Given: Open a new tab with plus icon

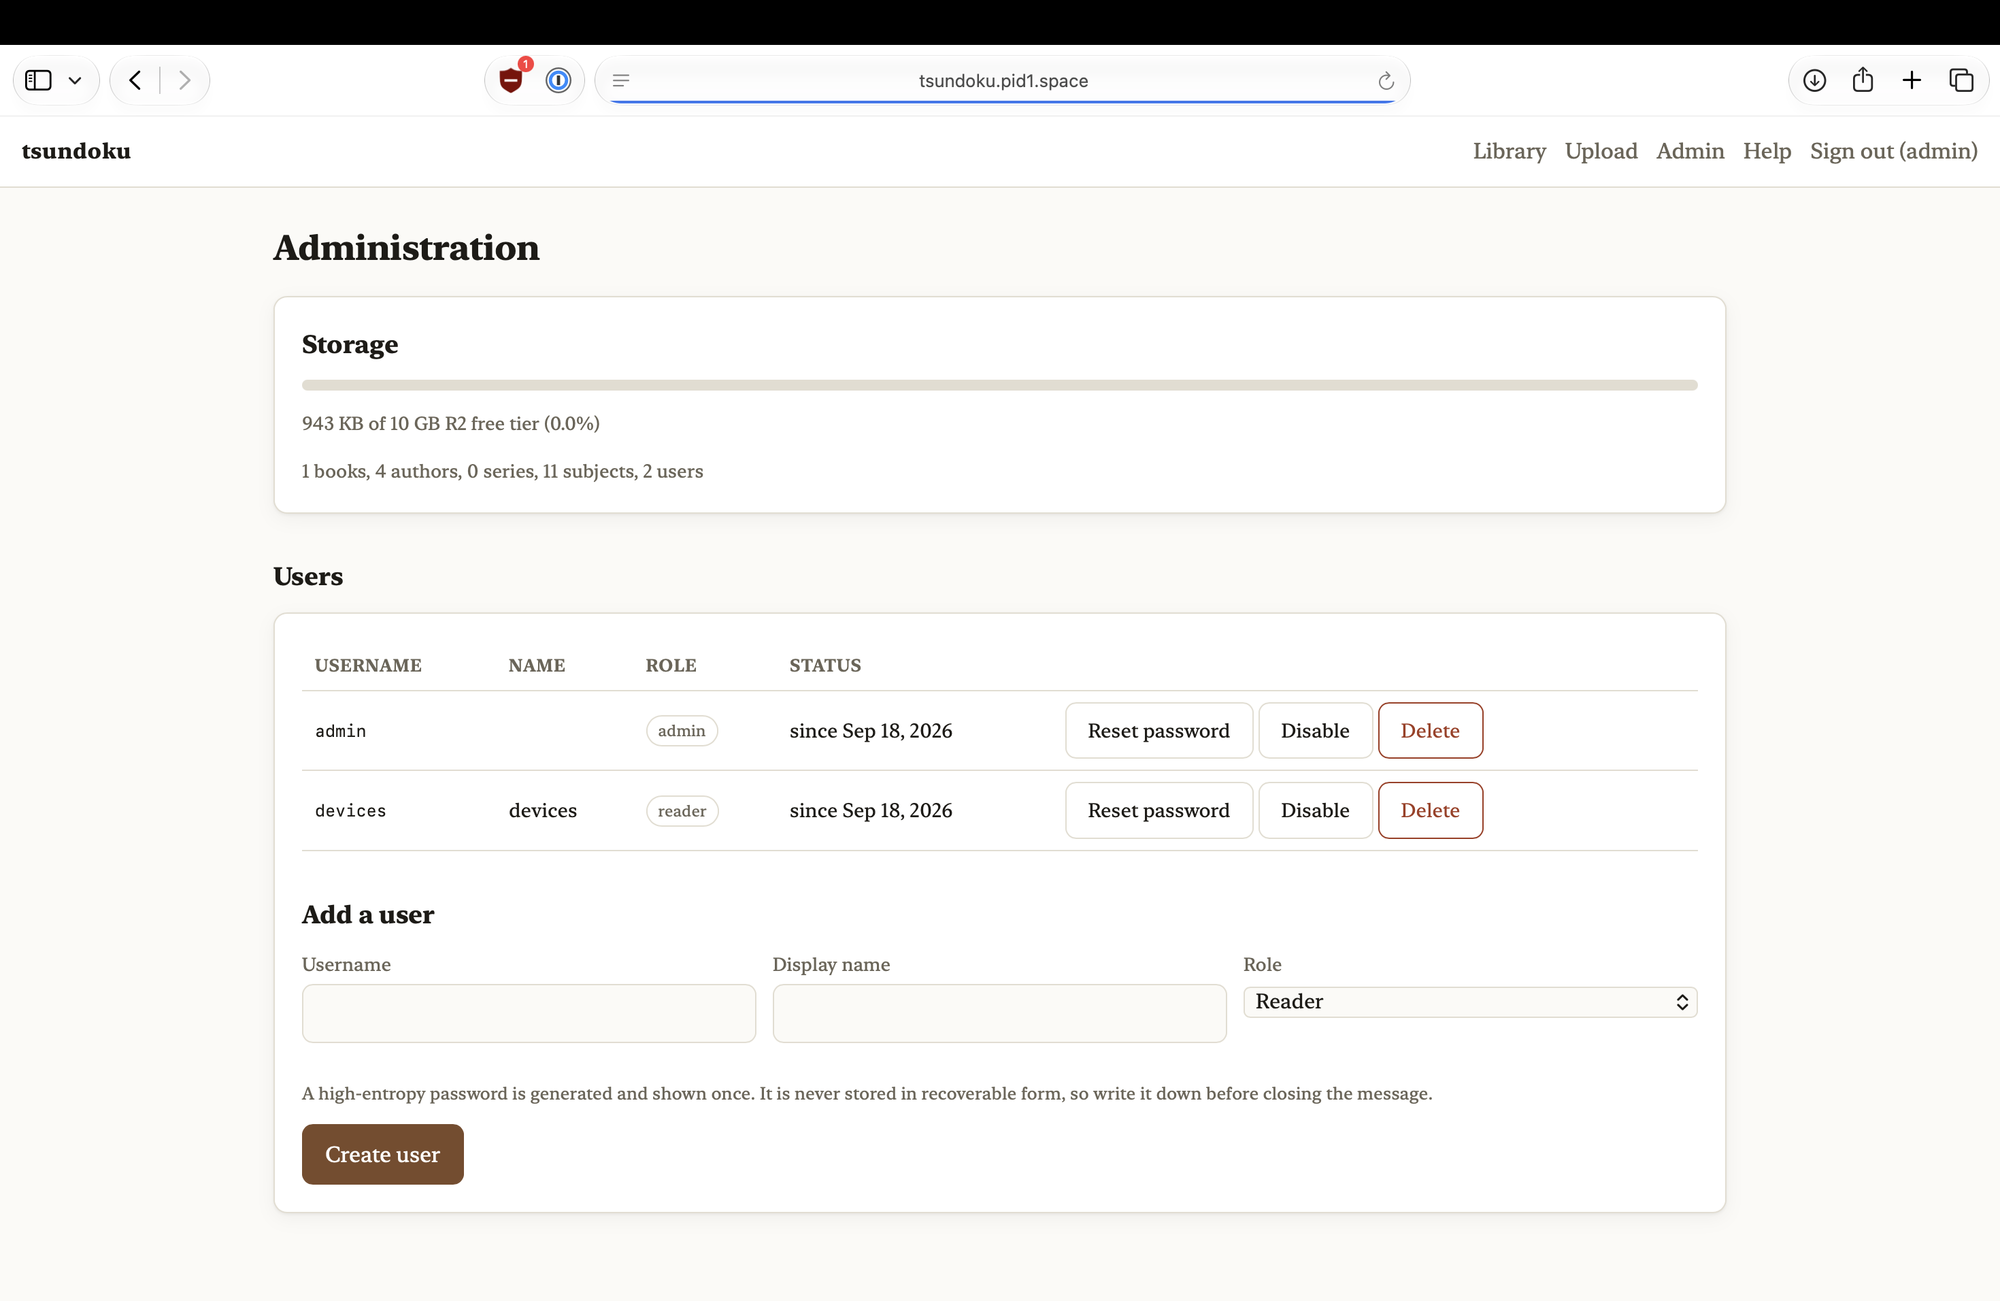Looking at the screenshot, I should 1912,80.
